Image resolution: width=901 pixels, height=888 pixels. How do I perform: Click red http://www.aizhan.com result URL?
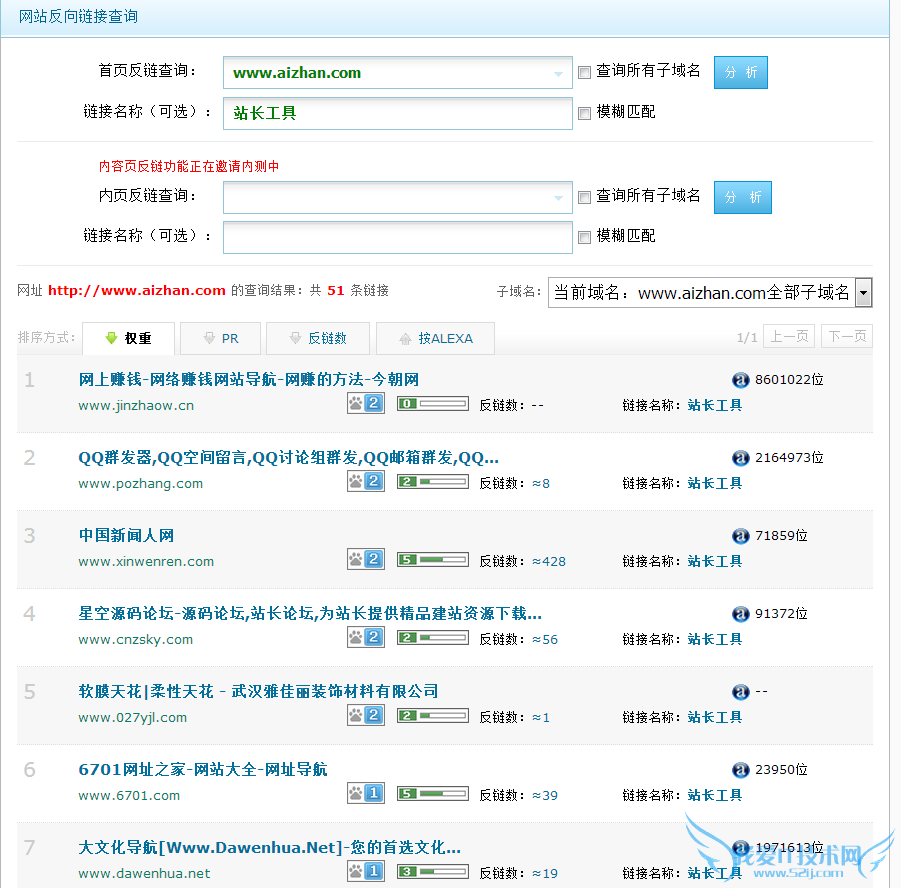(x=137, y=291)
